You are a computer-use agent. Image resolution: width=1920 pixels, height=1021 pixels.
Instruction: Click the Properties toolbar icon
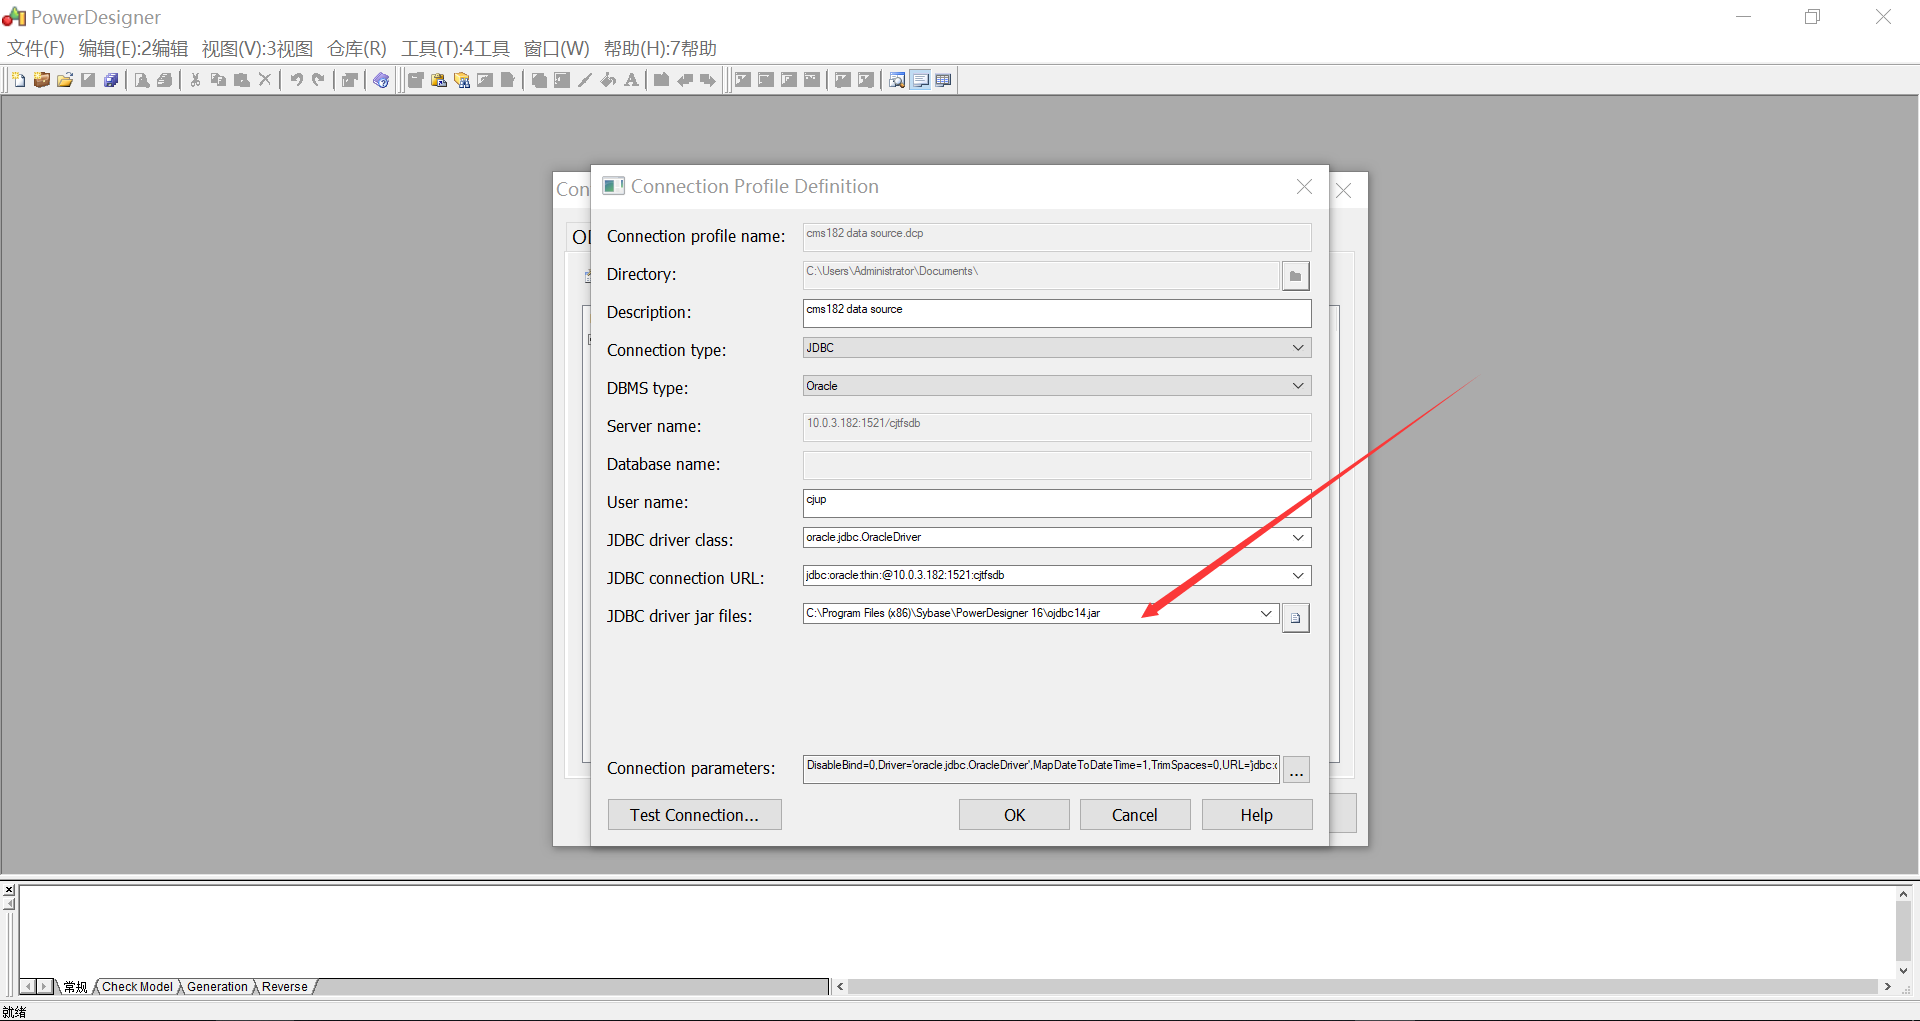350,80
